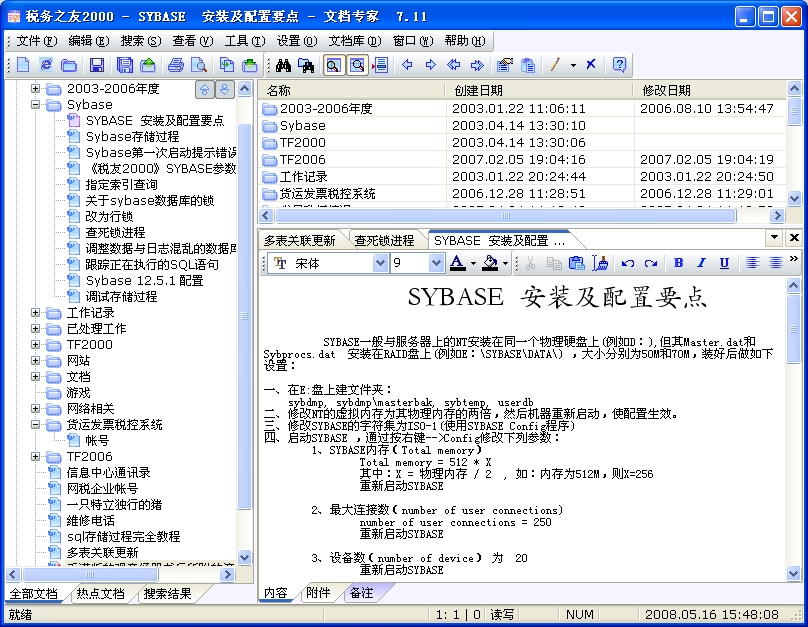The image size is (808, 627).
Task: Toggle underline formatting
Action: click(725, 263)
